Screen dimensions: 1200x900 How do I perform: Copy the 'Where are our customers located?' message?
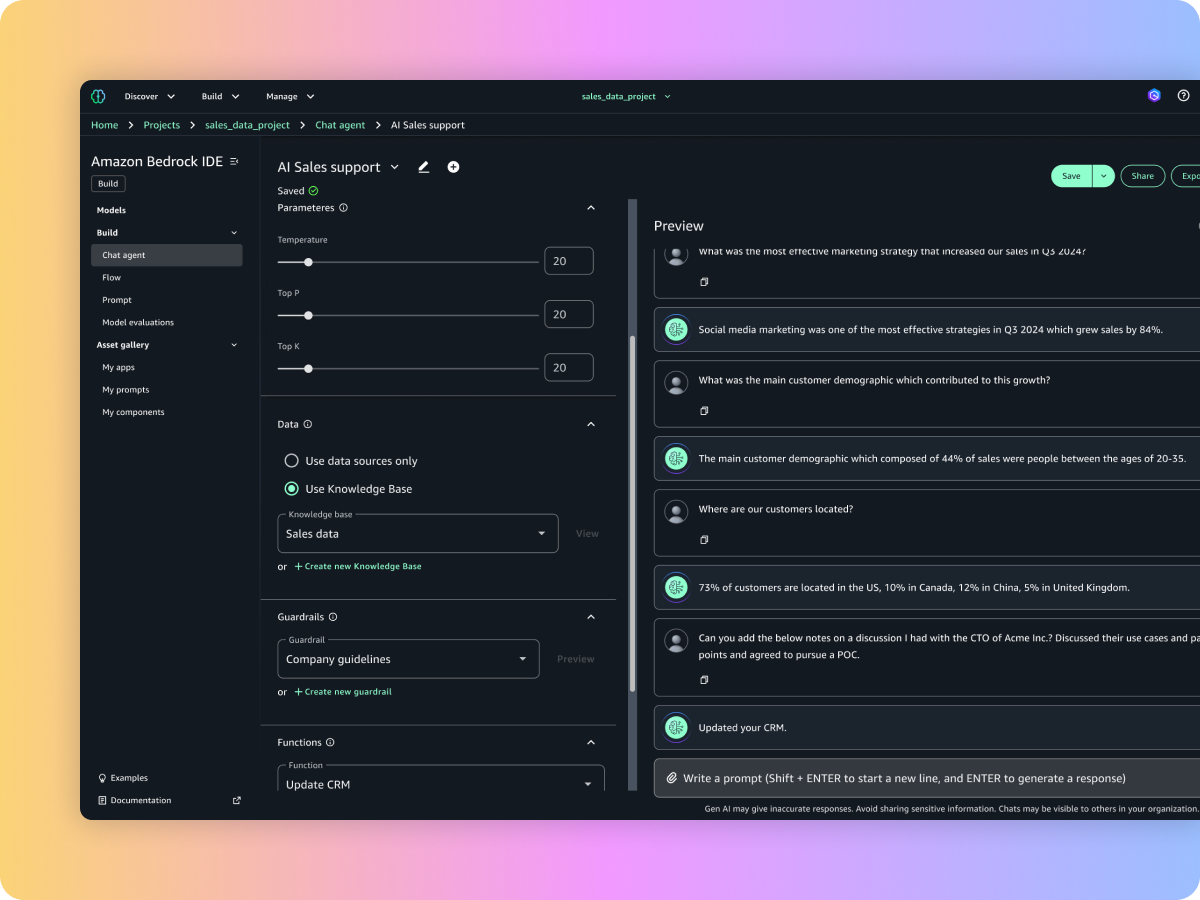coord(704,540)
